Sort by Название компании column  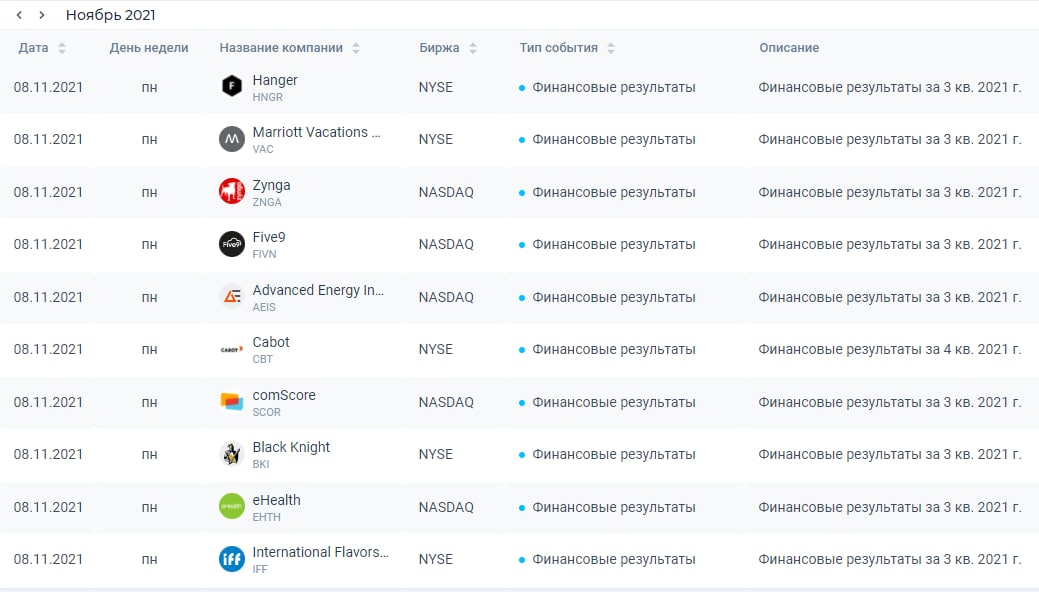(356, 48)
